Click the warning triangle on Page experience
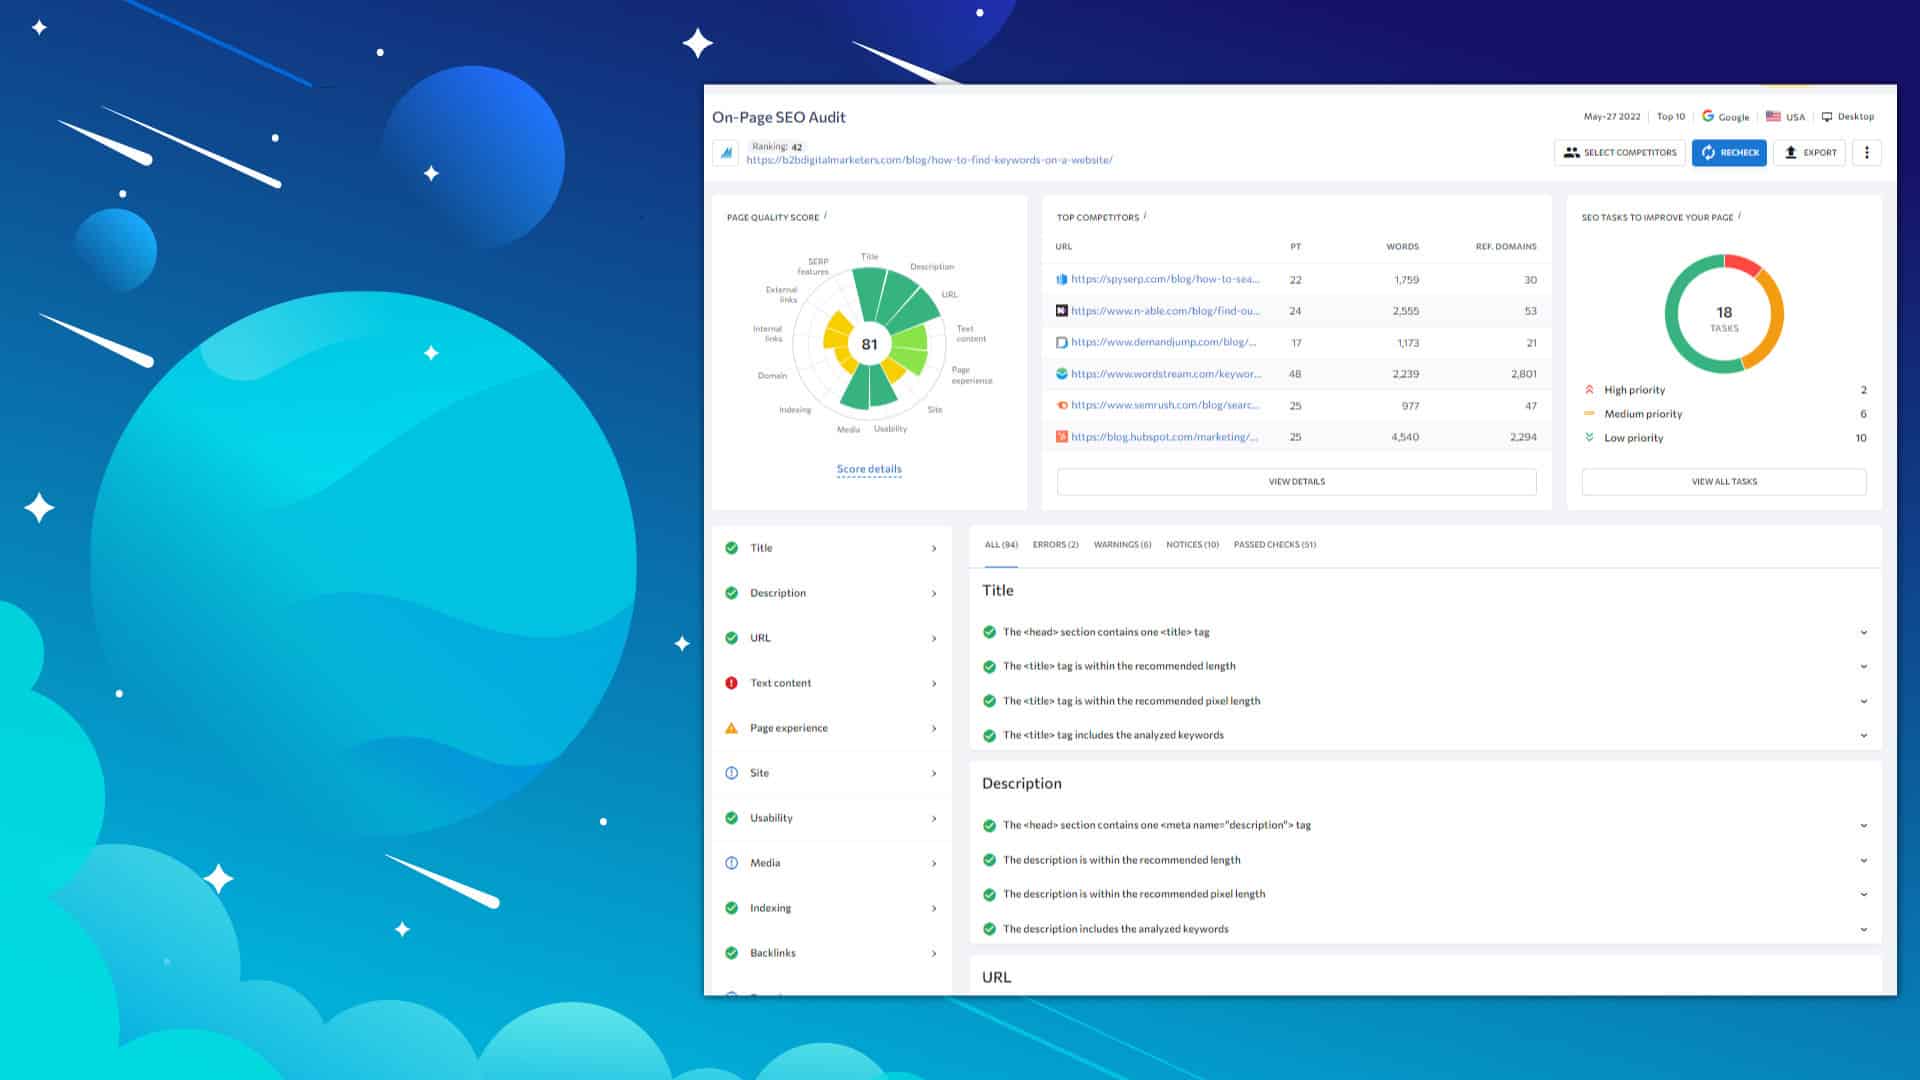This screenshot has height=1080, width=1920. [731, 728]
